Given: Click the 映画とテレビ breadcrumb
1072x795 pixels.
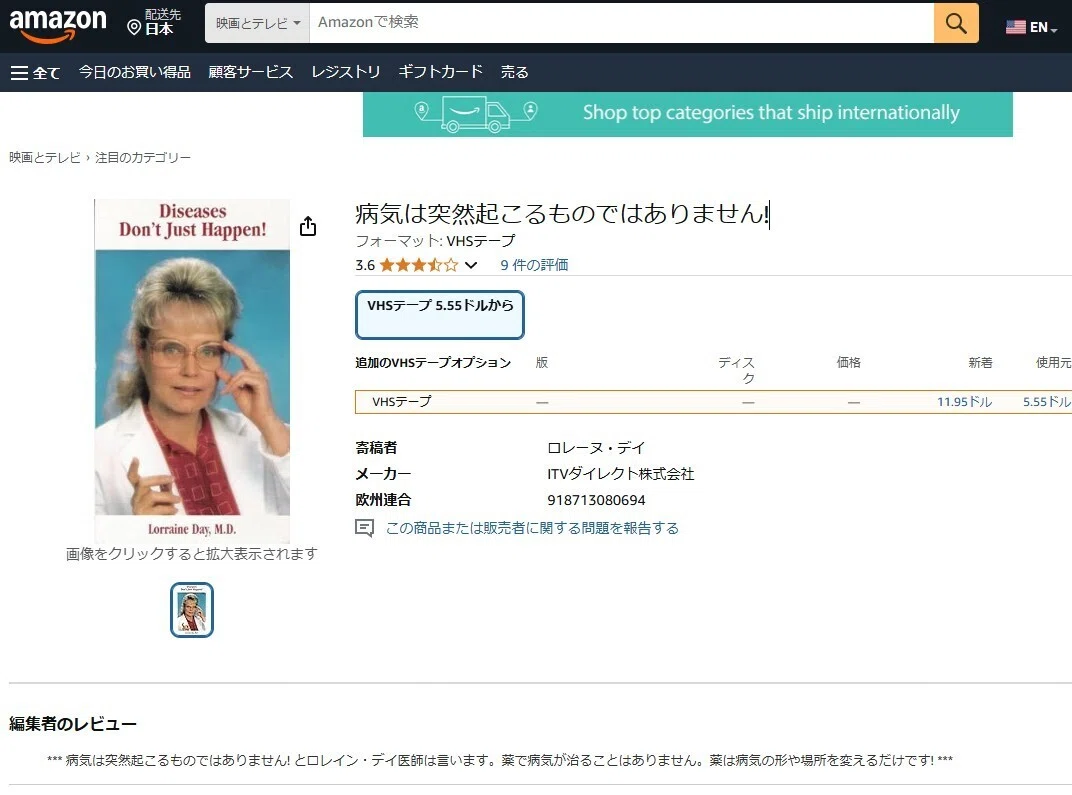Looking at the screenshot, I should click(x=44, y=158).
